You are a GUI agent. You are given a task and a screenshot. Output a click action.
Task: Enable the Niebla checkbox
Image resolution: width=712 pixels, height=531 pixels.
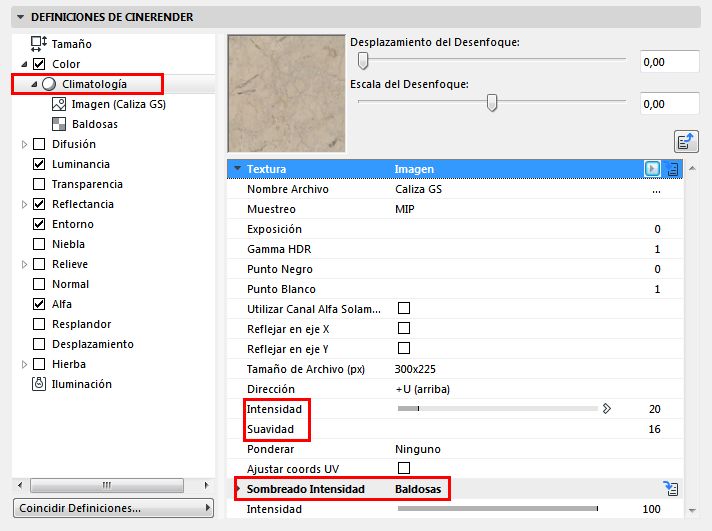[39, 244]
